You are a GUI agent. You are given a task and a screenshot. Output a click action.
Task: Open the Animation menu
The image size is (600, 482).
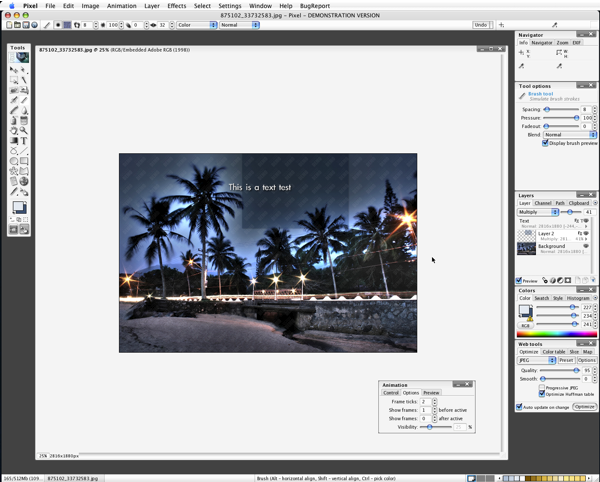click(x=122, y=6)
